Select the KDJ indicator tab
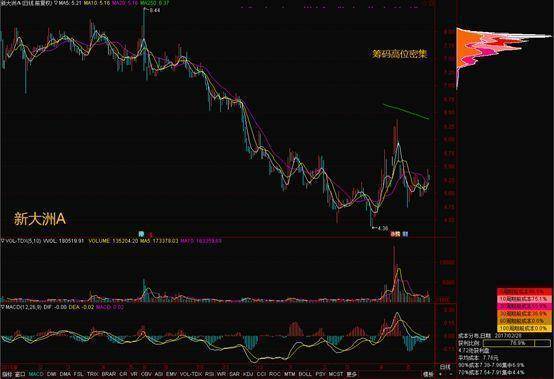 [x=248, y=374]
